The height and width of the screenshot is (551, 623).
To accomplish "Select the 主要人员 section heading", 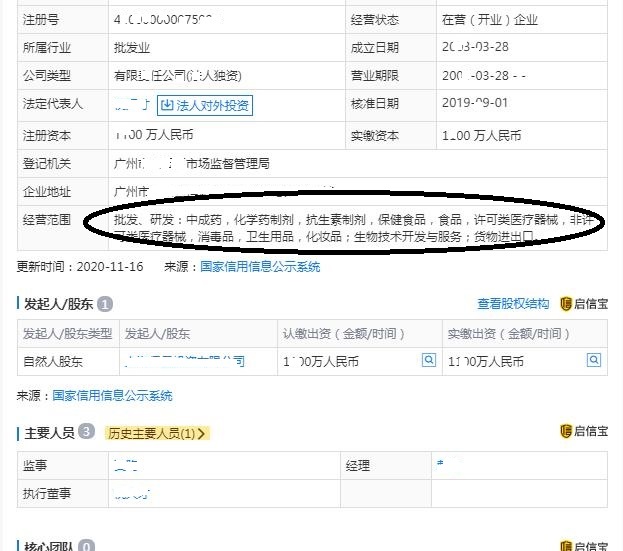I will (x=50, y=432).
